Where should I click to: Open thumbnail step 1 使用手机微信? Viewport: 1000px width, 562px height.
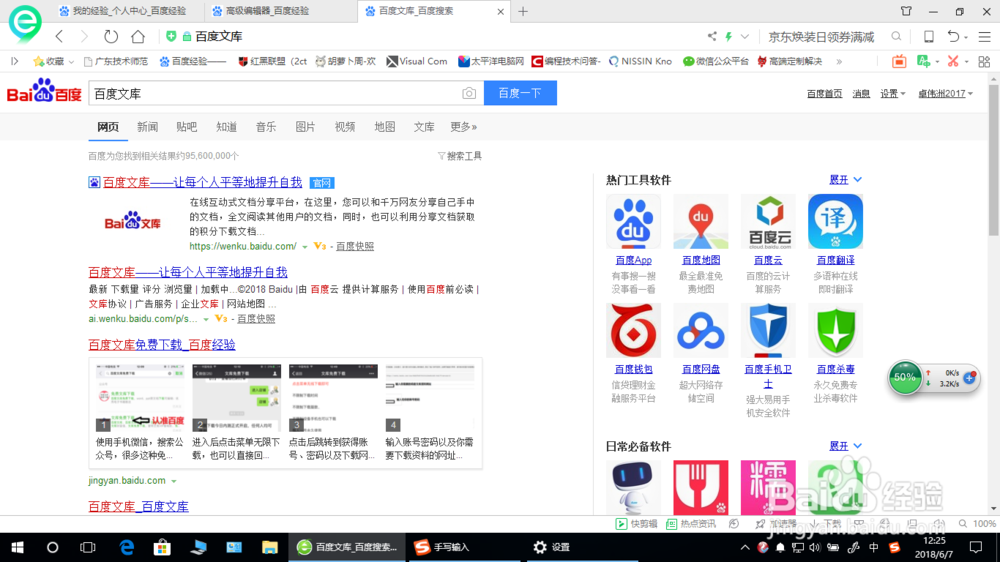(x=140, y=397)
